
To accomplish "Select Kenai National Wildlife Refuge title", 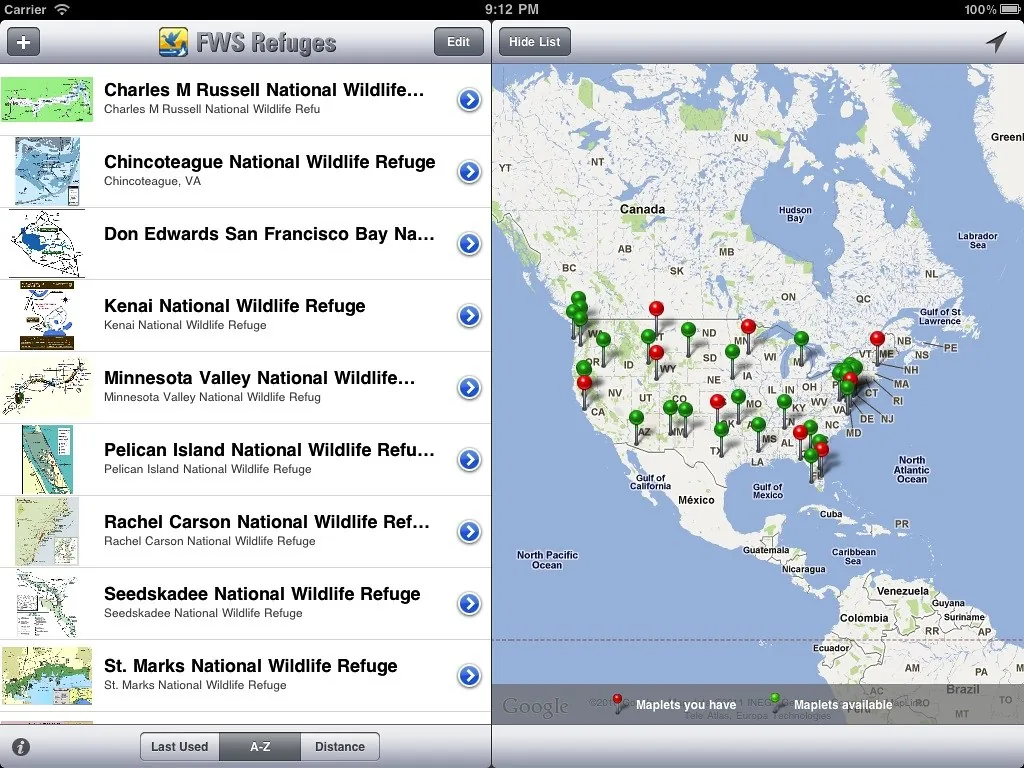I will [x=234, y=306].
